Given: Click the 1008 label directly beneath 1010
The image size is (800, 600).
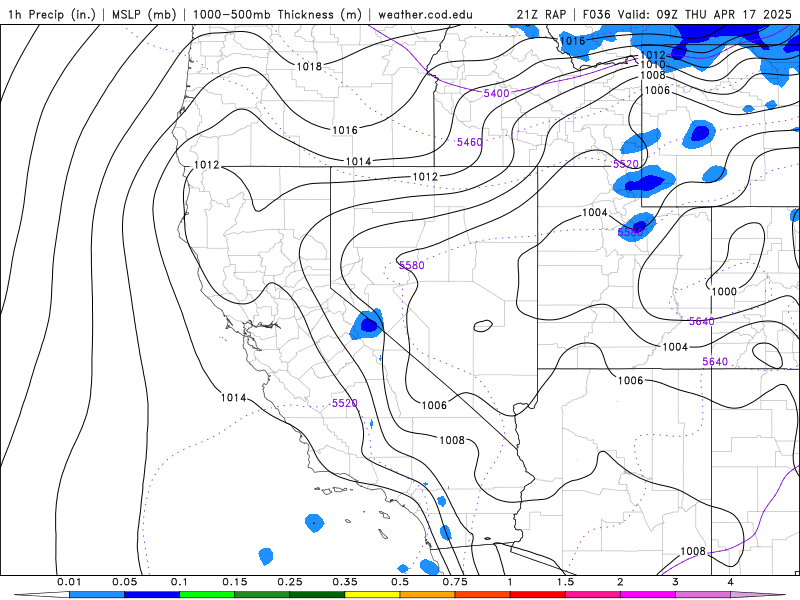Looking at the screenshot, I should click(x=653, y=76).
